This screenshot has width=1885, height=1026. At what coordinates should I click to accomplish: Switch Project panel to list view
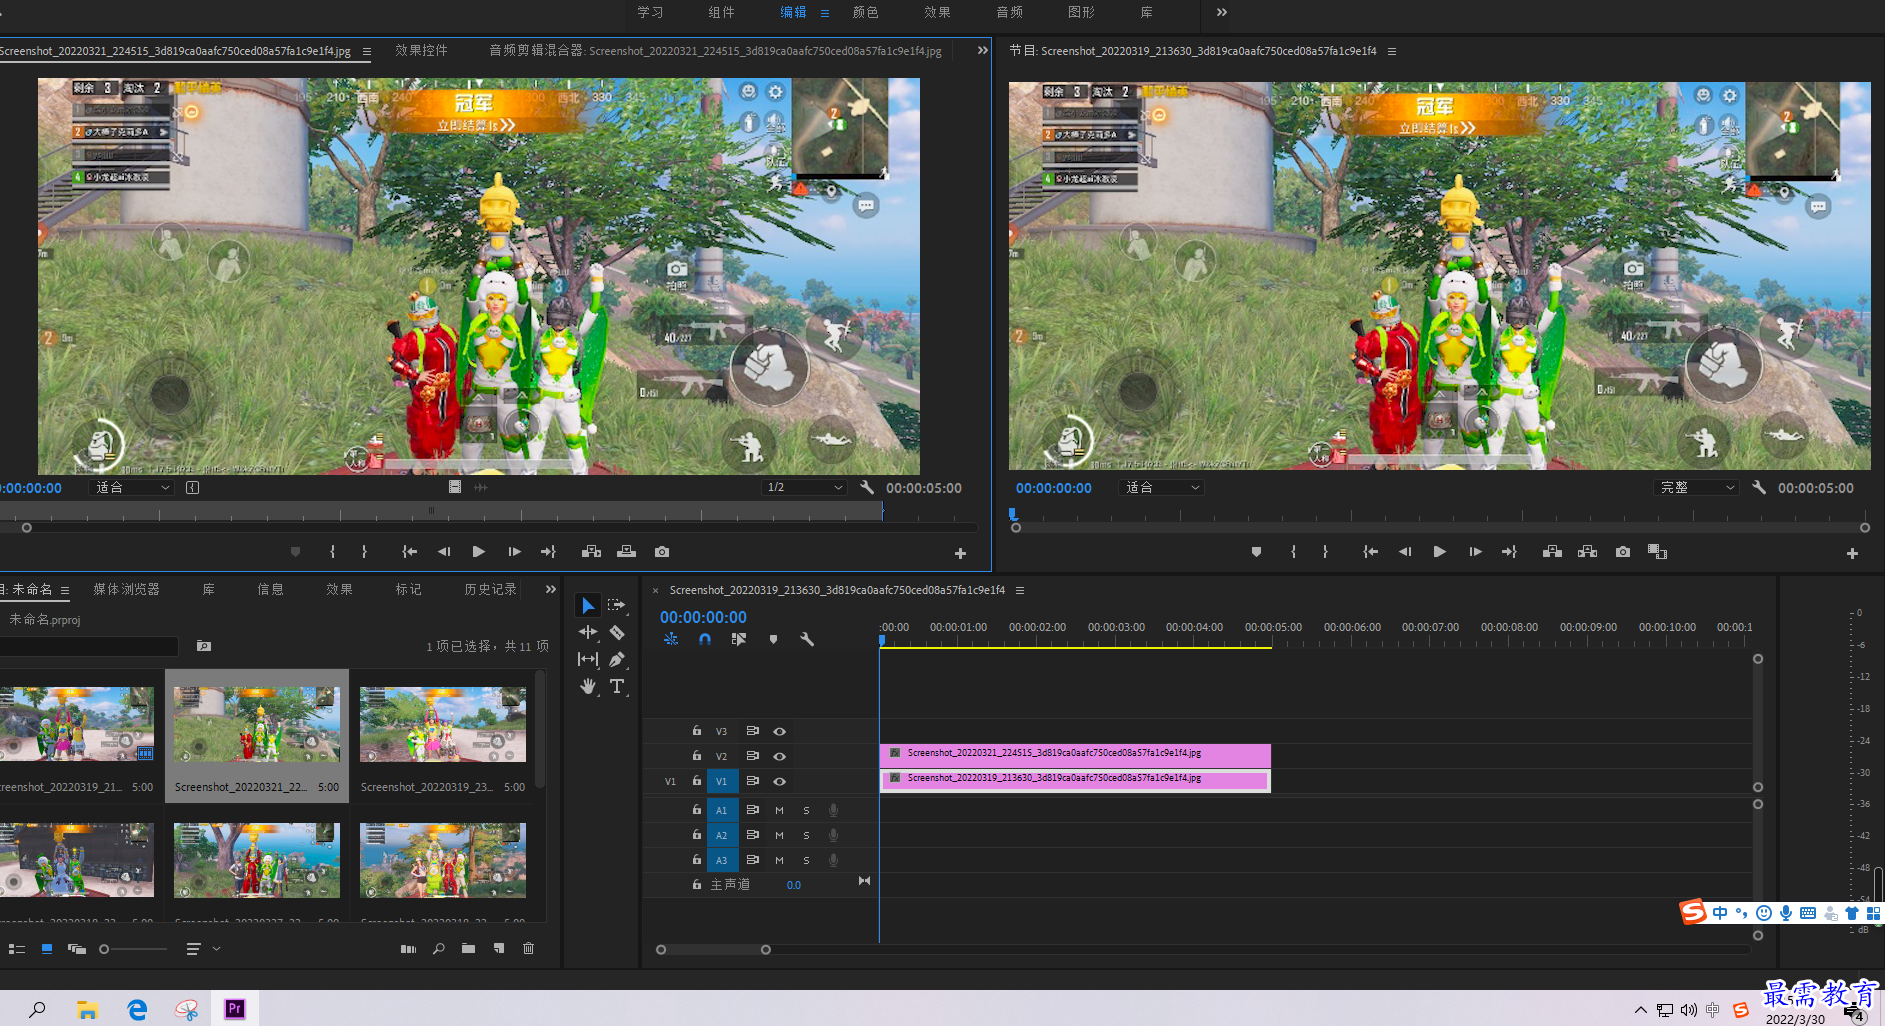tap(17, 948)
